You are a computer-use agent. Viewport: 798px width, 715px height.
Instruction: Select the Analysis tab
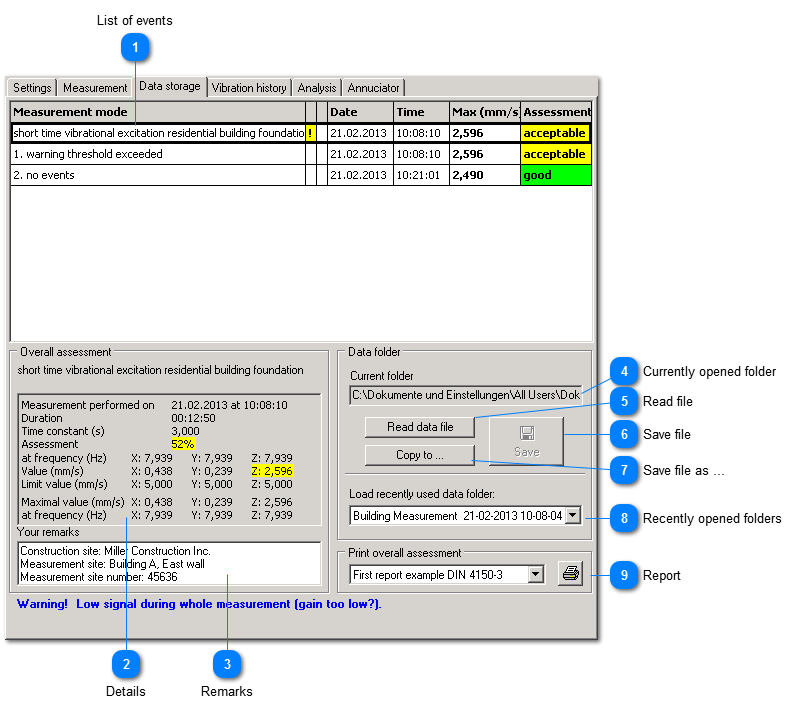(x=317, y=88)
